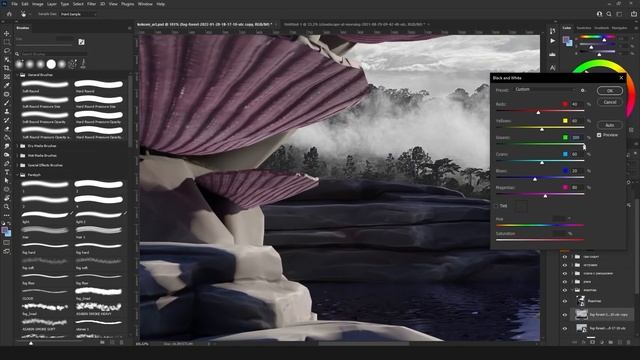Select the Crop tool

coord(7,68)
